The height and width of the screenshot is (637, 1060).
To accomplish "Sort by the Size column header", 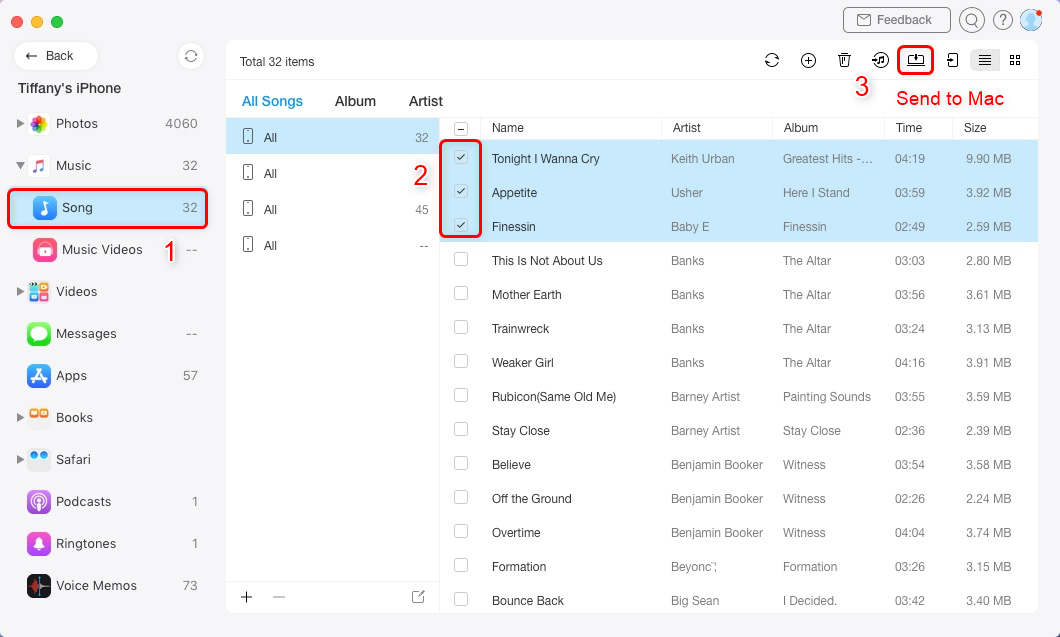I will 975,128.
